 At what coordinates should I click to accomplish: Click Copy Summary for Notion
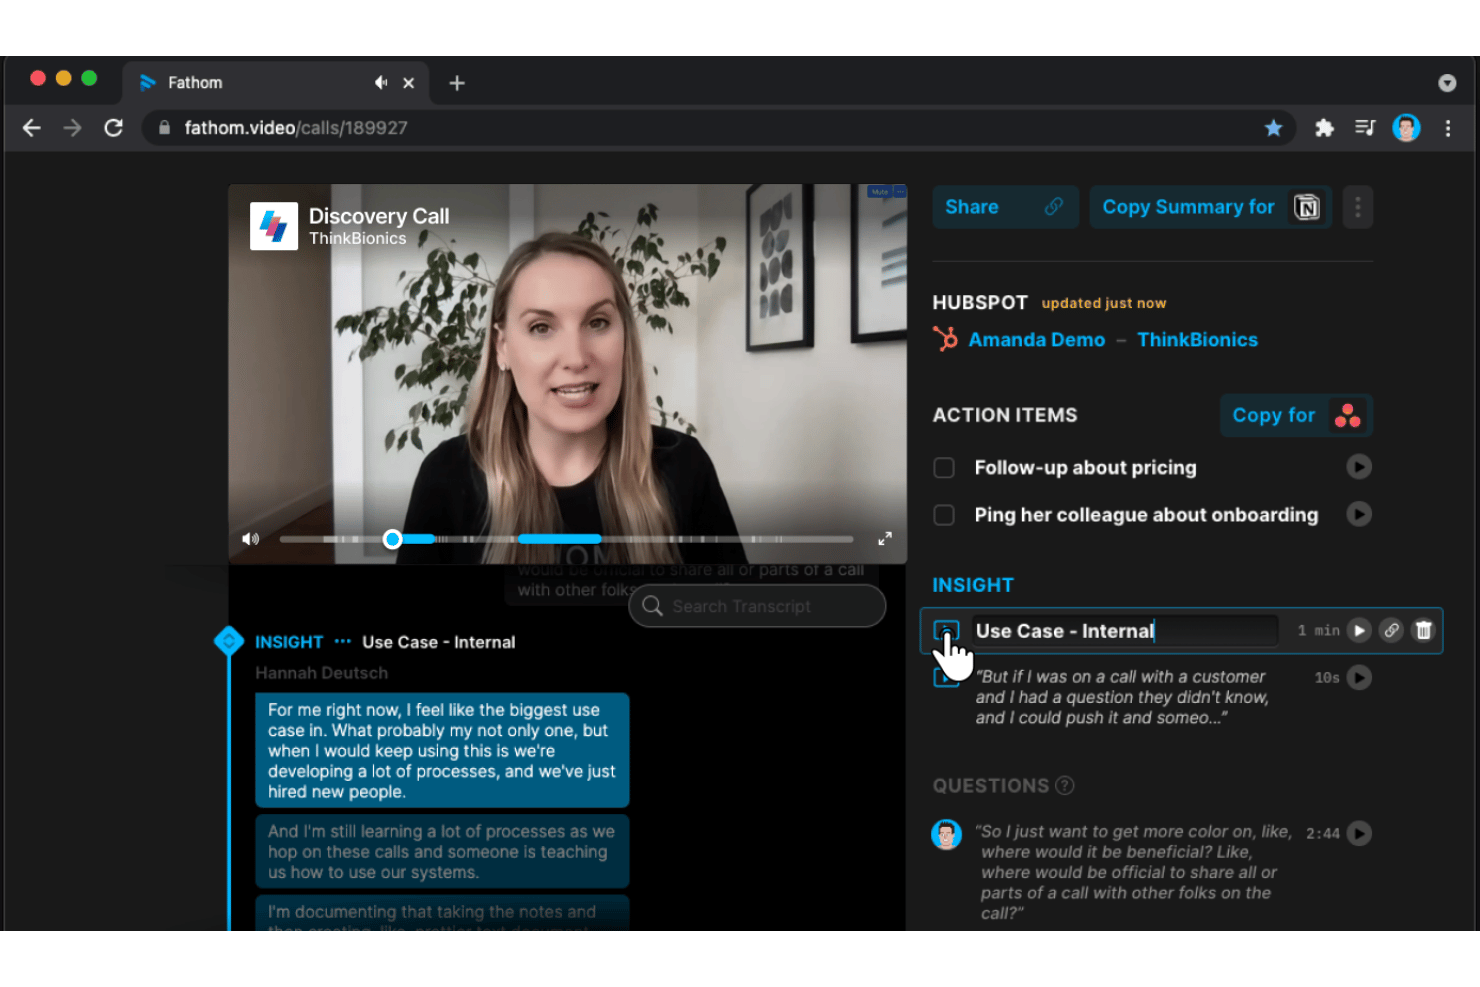(x=1210, y=207)
